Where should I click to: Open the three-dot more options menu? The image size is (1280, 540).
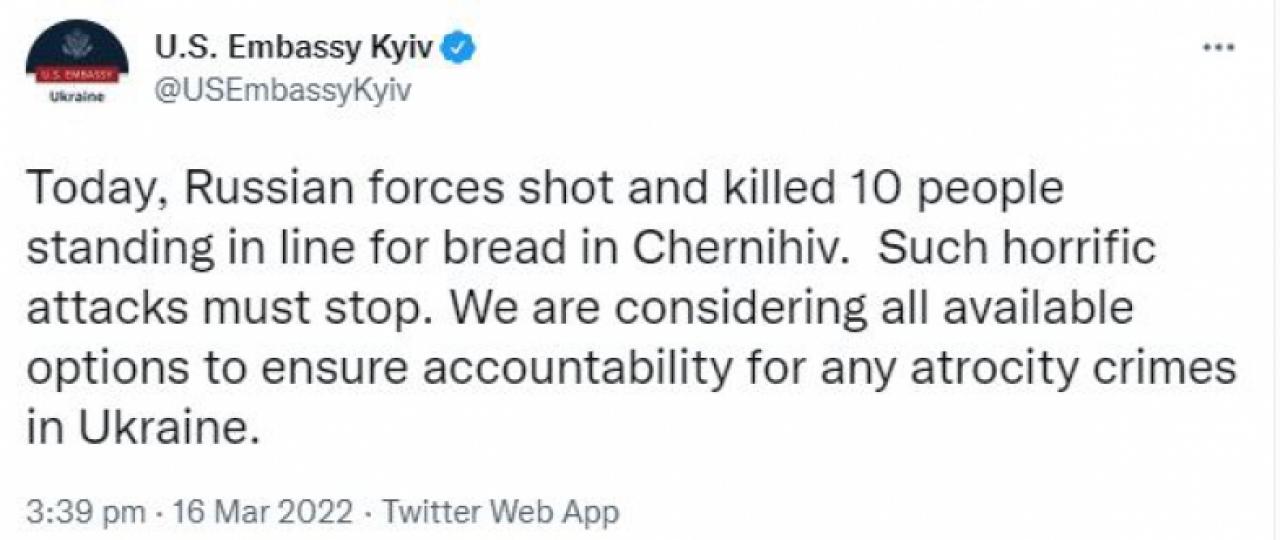[1218, 48]
